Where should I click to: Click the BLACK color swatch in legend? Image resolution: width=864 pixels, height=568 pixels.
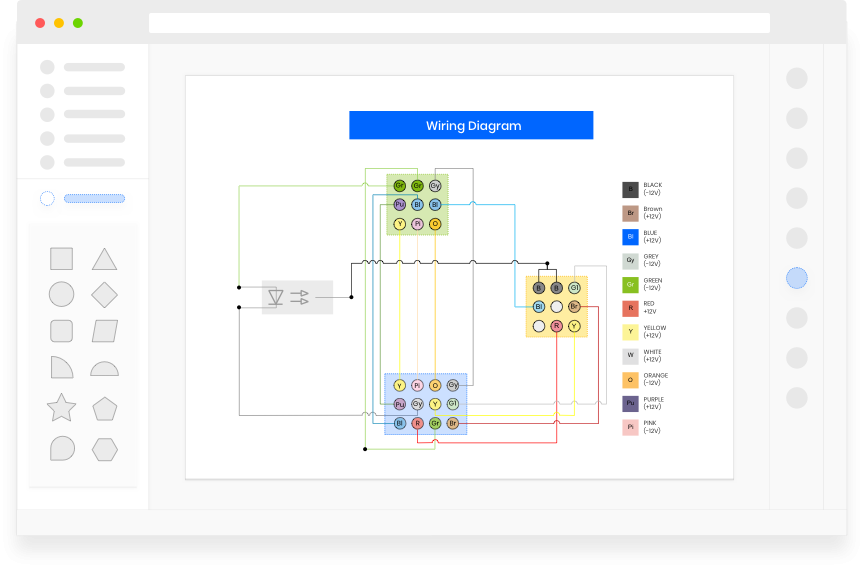tap(630, 189)
